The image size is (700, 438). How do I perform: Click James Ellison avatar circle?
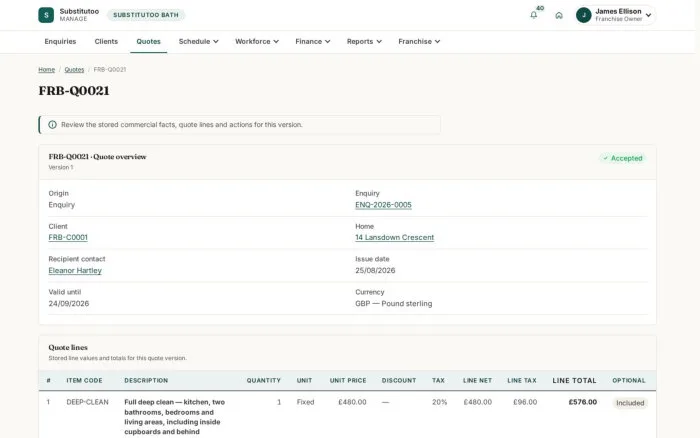pyautogui.click(x=583, y=15)
